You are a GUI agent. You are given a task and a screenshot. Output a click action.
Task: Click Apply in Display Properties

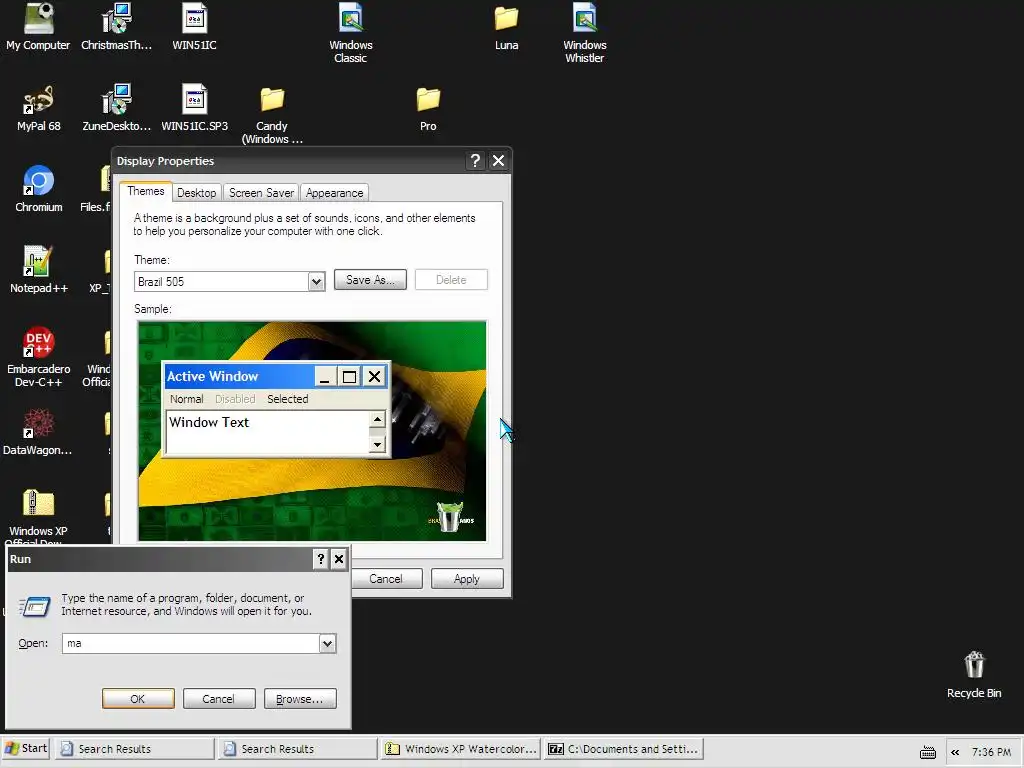(467, 579)
